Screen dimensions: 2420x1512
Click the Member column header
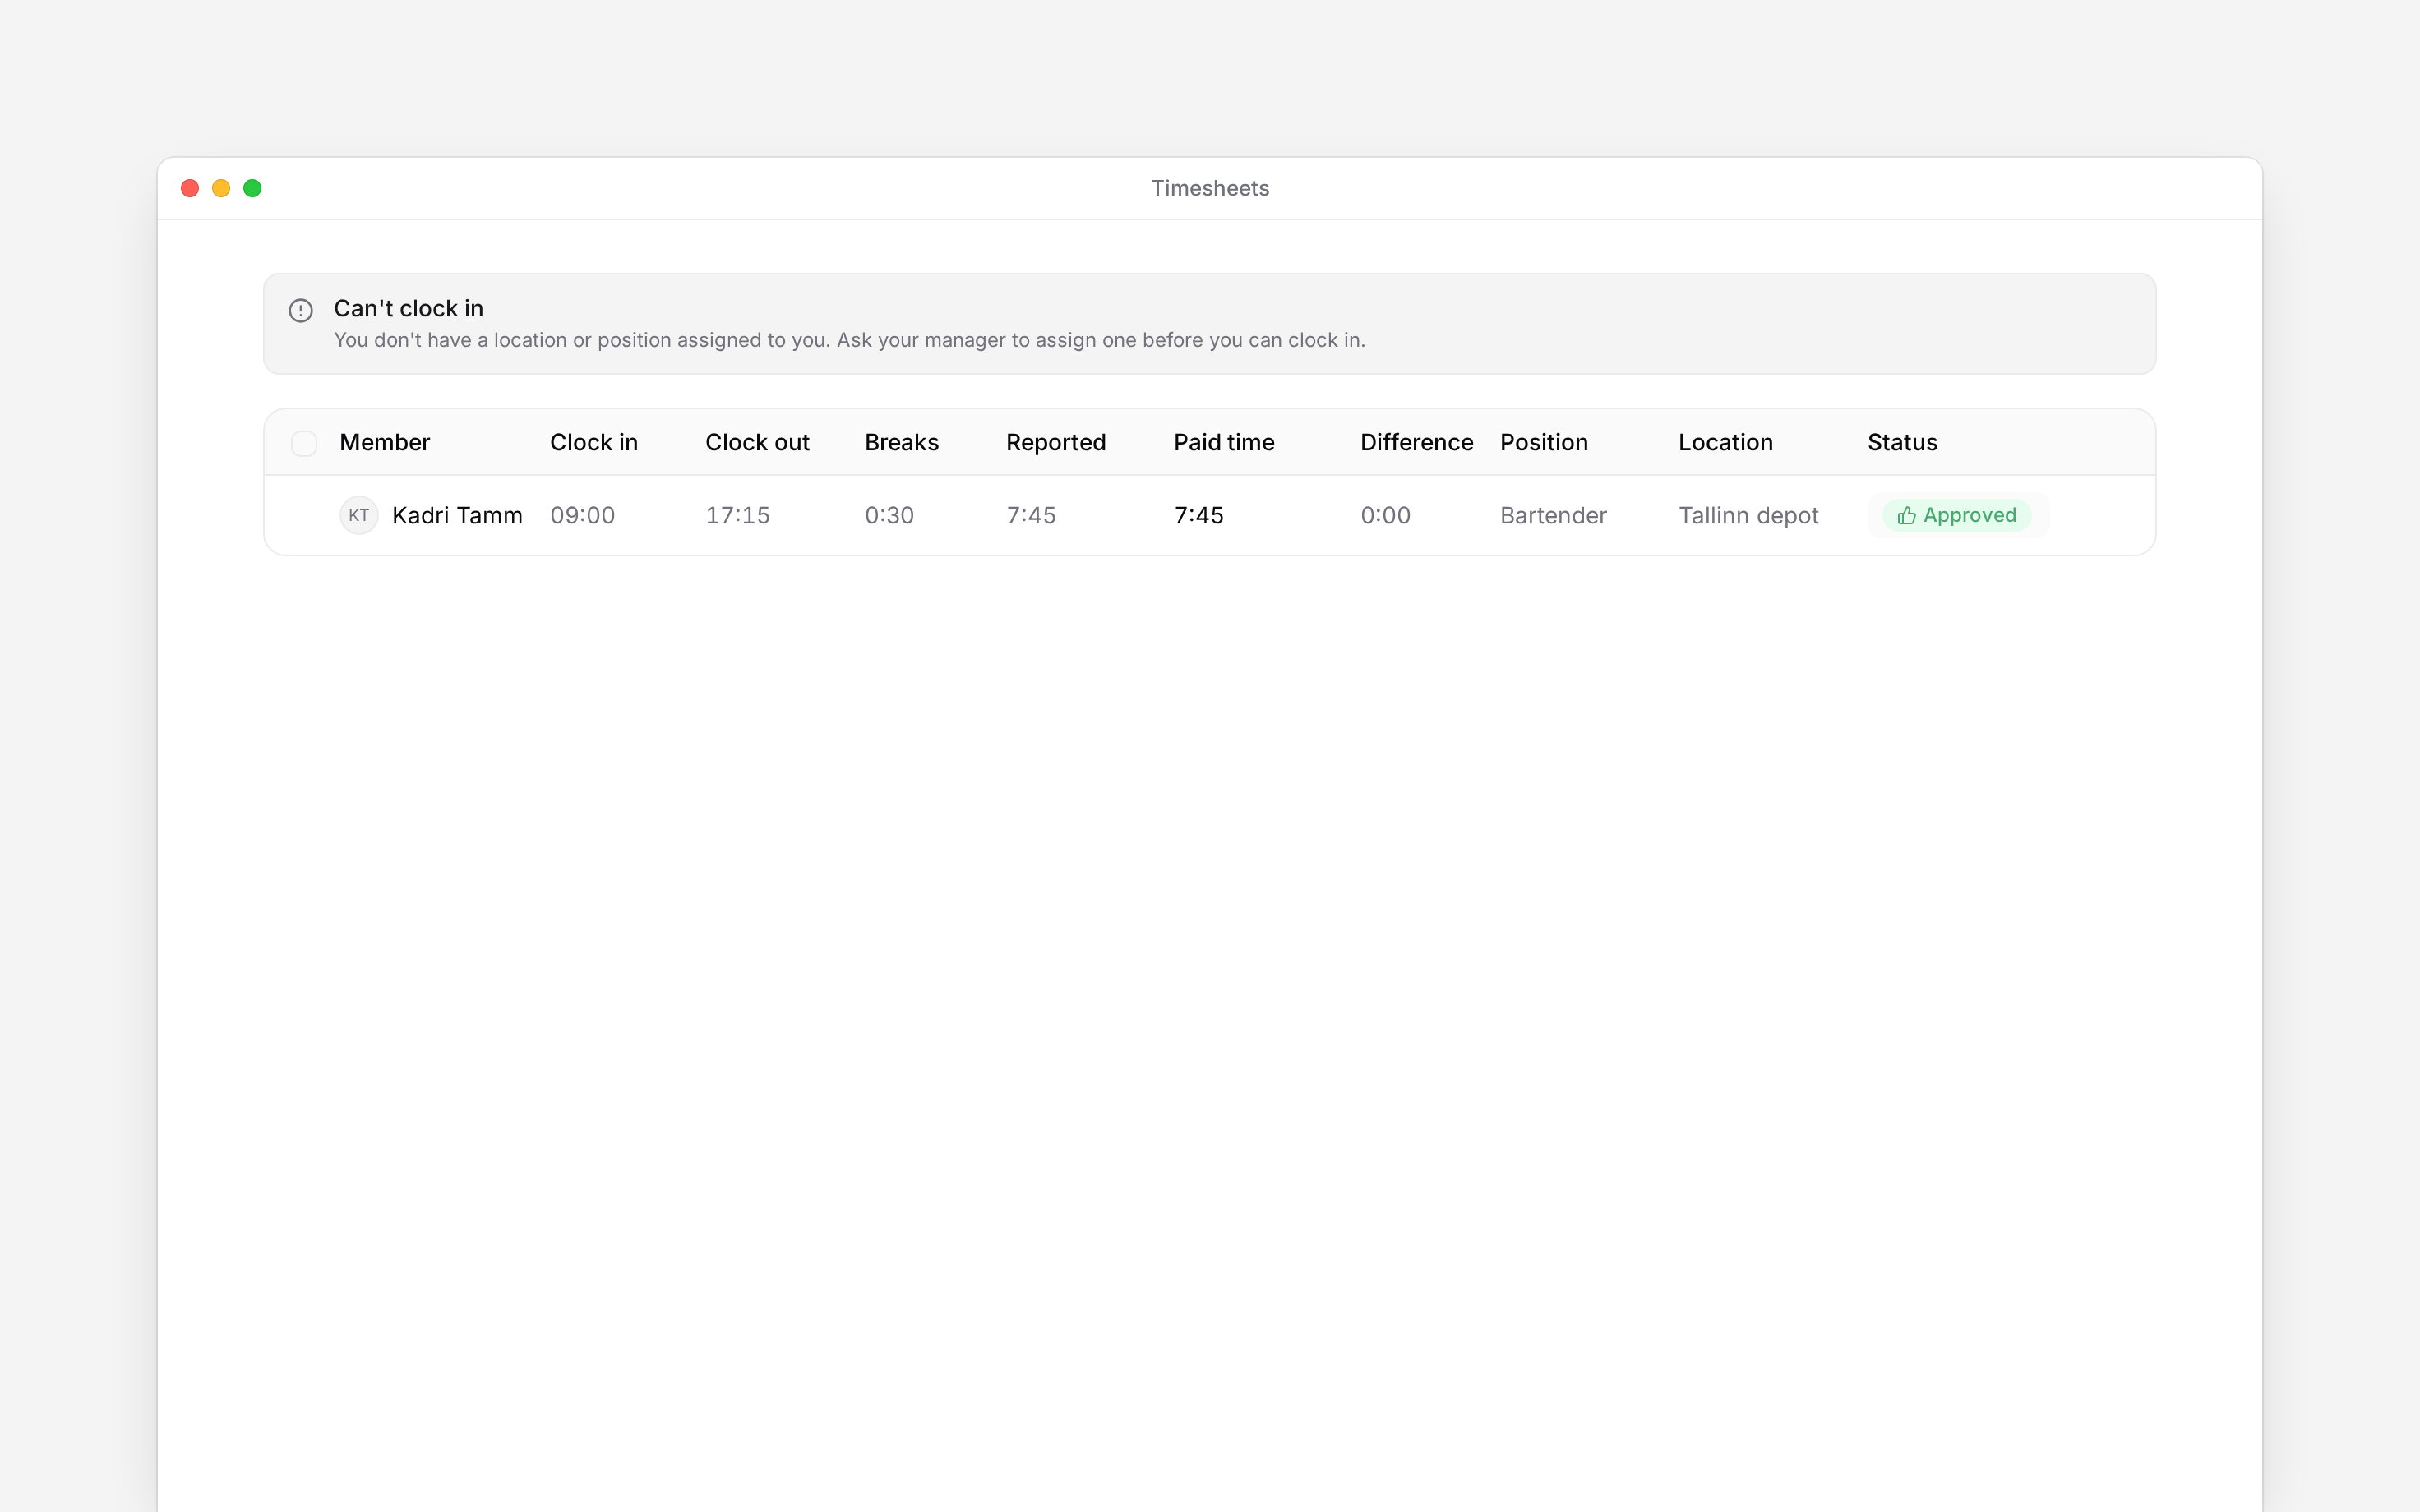[384, 442]
